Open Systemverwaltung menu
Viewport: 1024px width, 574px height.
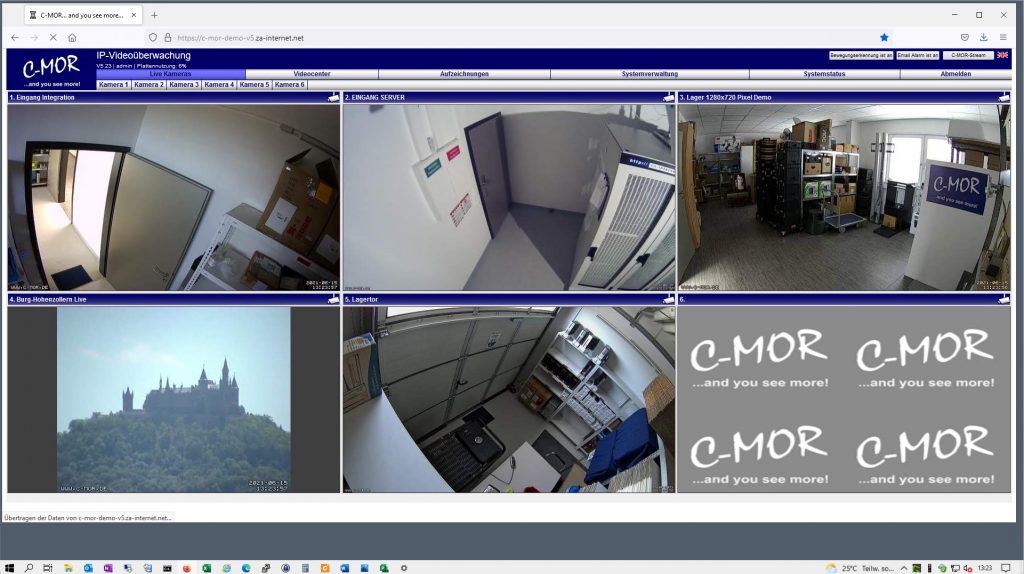(x=650, y=74)
